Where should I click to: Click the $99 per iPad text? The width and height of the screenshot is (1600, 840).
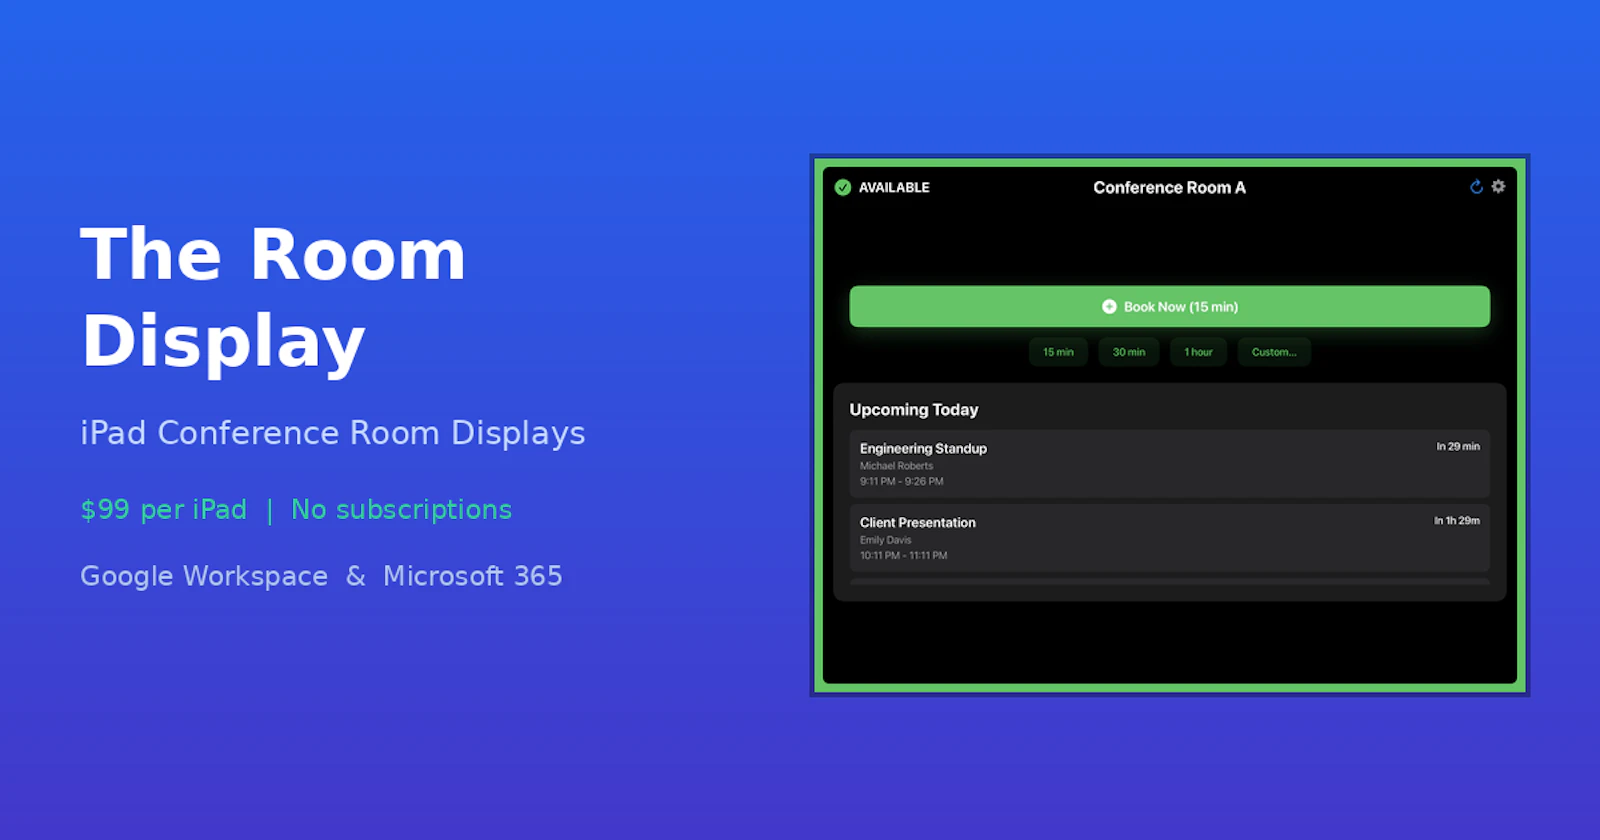(x=163, y=510)
